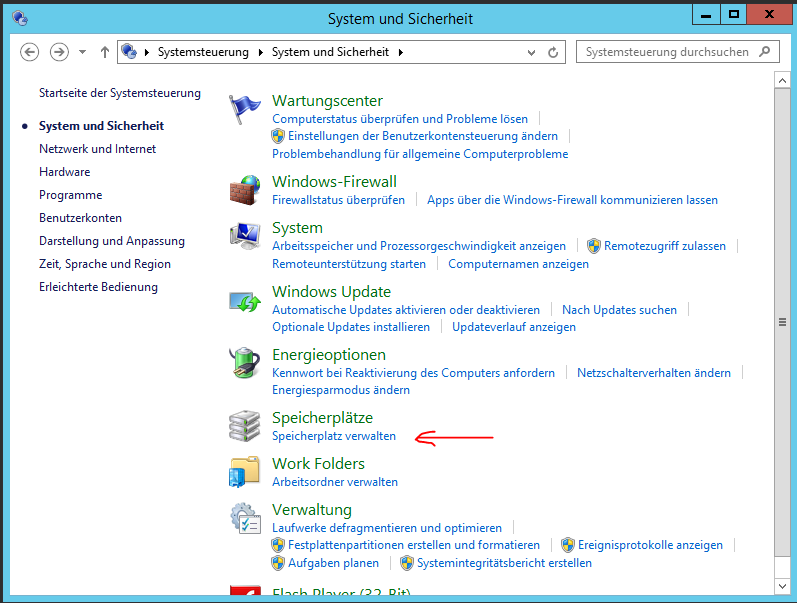
Task: Open Zeit, Sprache und Region
Action: (x=105, y=264)
